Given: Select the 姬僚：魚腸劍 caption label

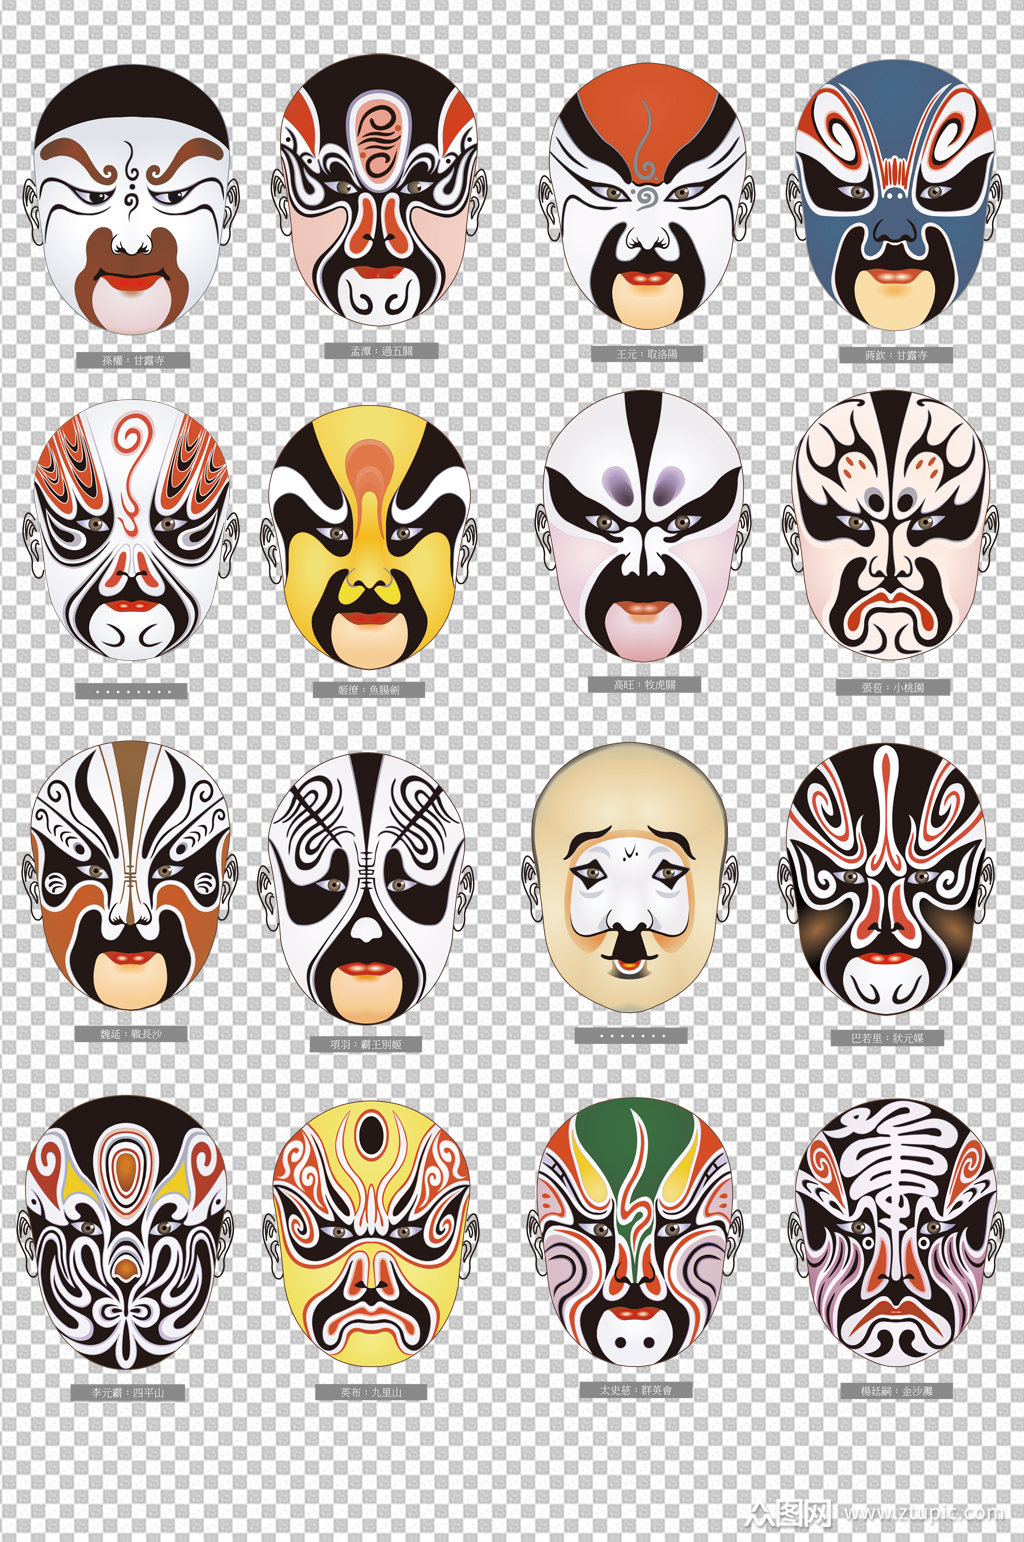Looking at the screenshot, I should click(x=368, y=690).
